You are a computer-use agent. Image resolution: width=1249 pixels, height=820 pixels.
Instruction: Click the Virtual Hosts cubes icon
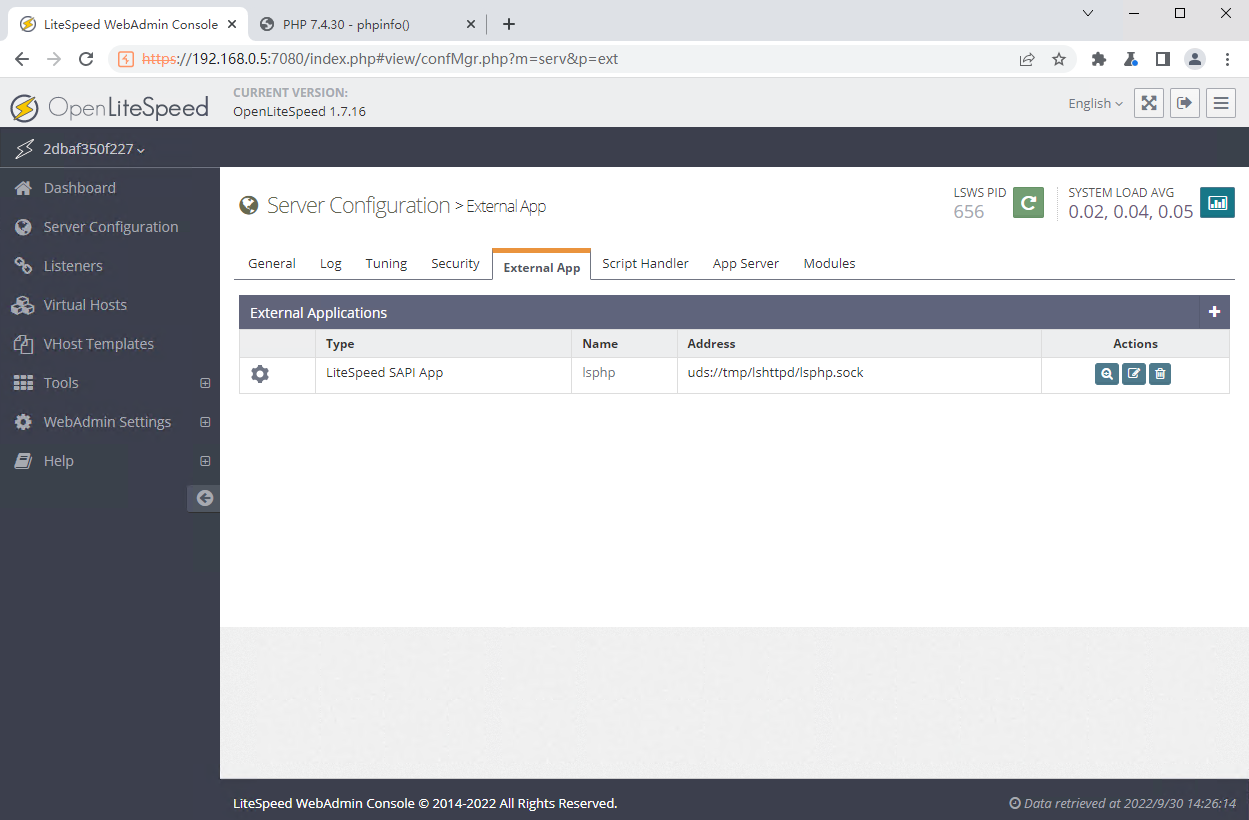pyautogui.click(x=23, y=305)
